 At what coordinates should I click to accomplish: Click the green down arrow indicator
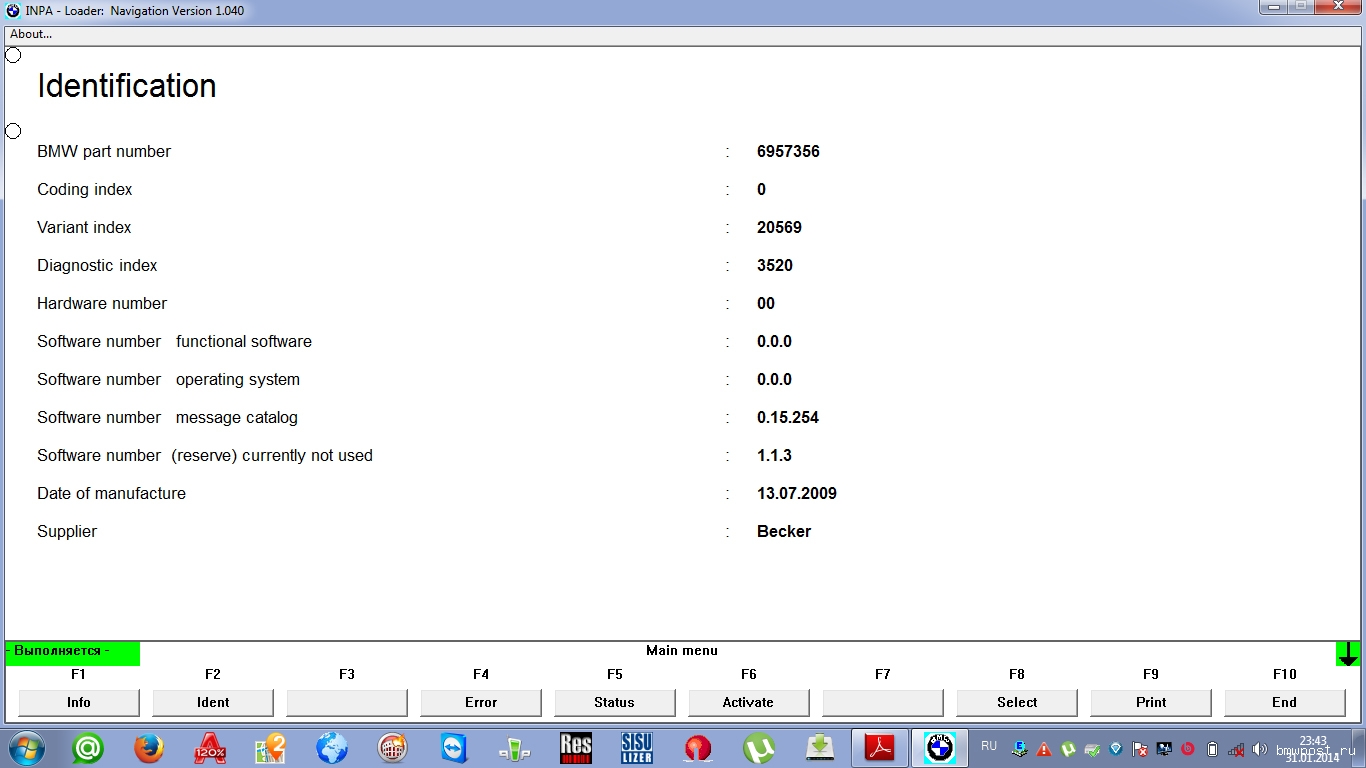pyautogui.click(x=1348, y=654)
